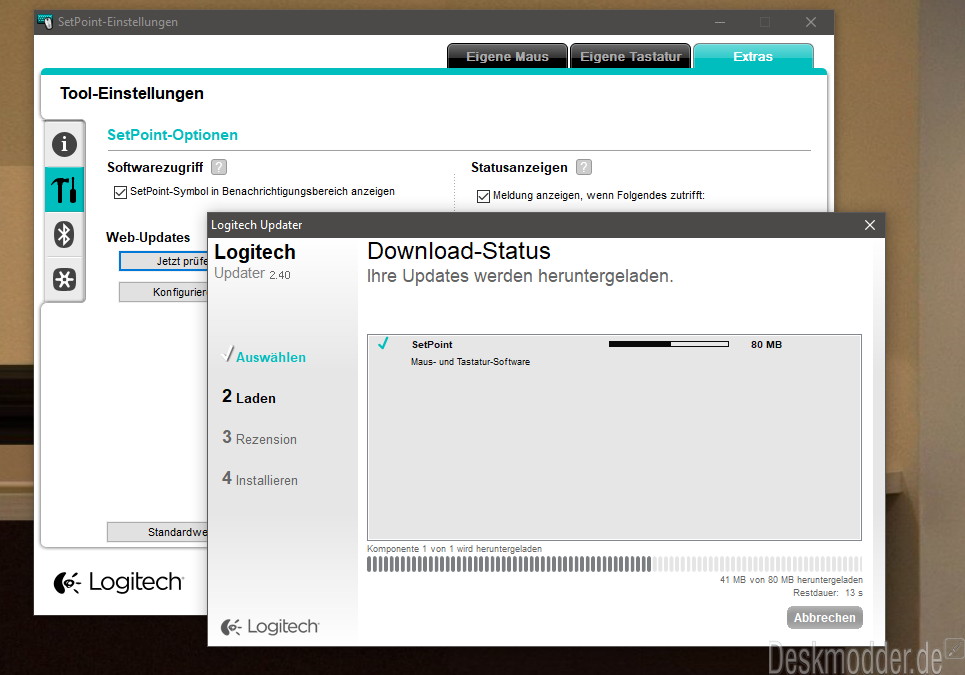Click the Ihre Updates werden heruntergeladen text
Screen dimensions: 965x675
(520, 276)
